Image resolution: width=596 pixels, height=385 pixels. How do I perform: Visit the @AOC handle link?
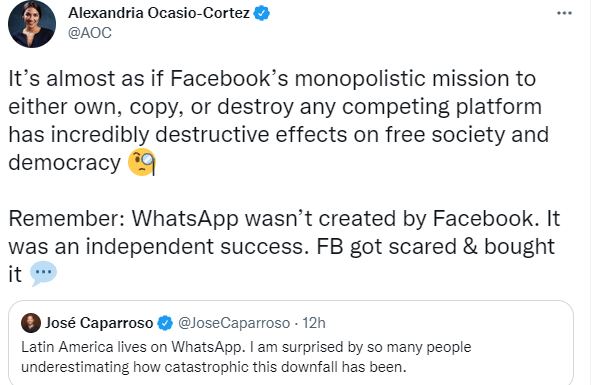point(90,33)
